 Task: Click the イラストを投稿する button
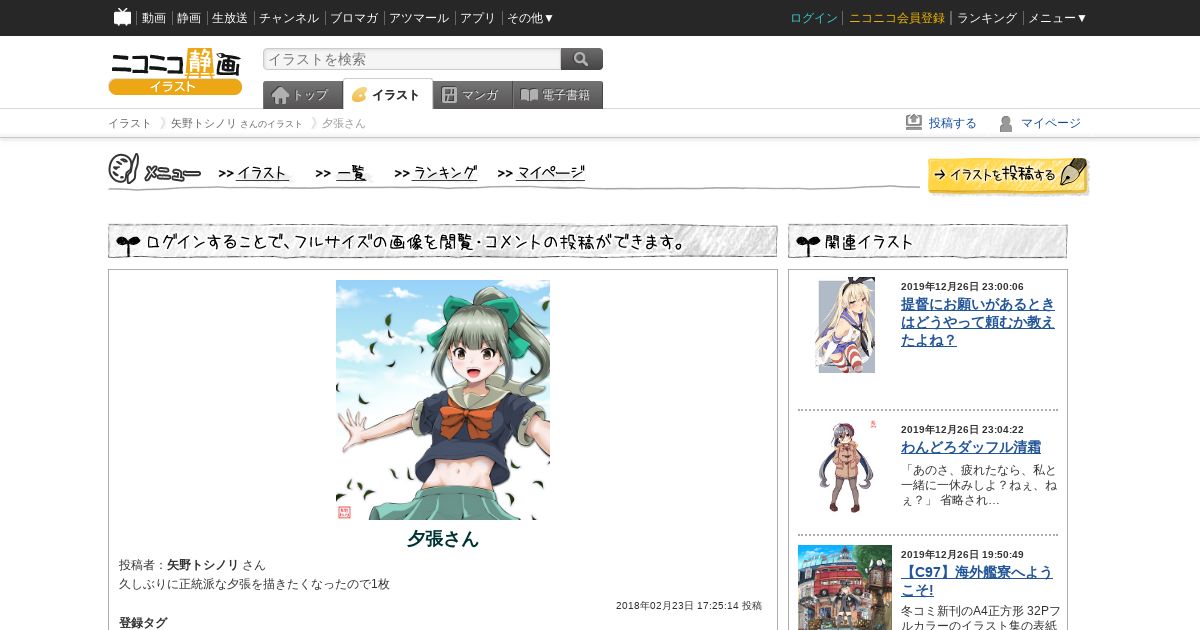pos(1007,175)
